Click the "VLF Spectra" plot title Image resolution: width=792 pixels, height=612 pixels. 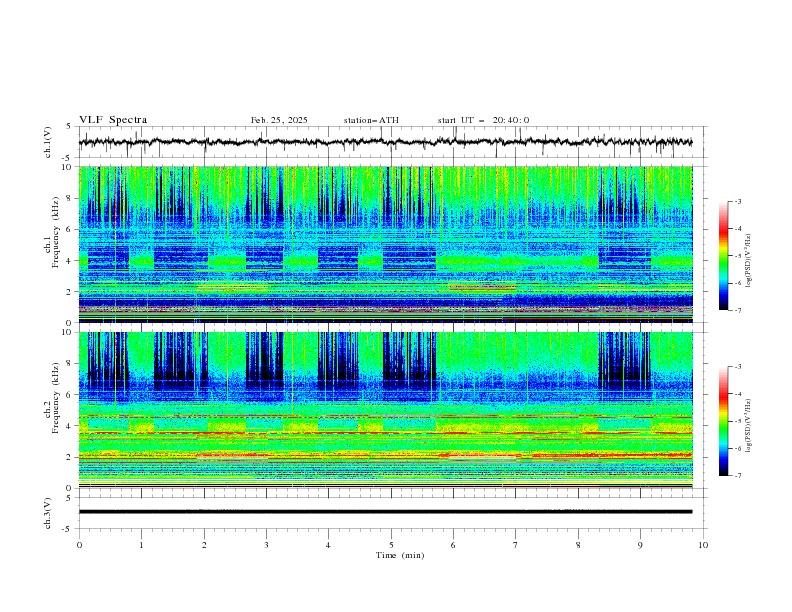[x=113, y=120]
